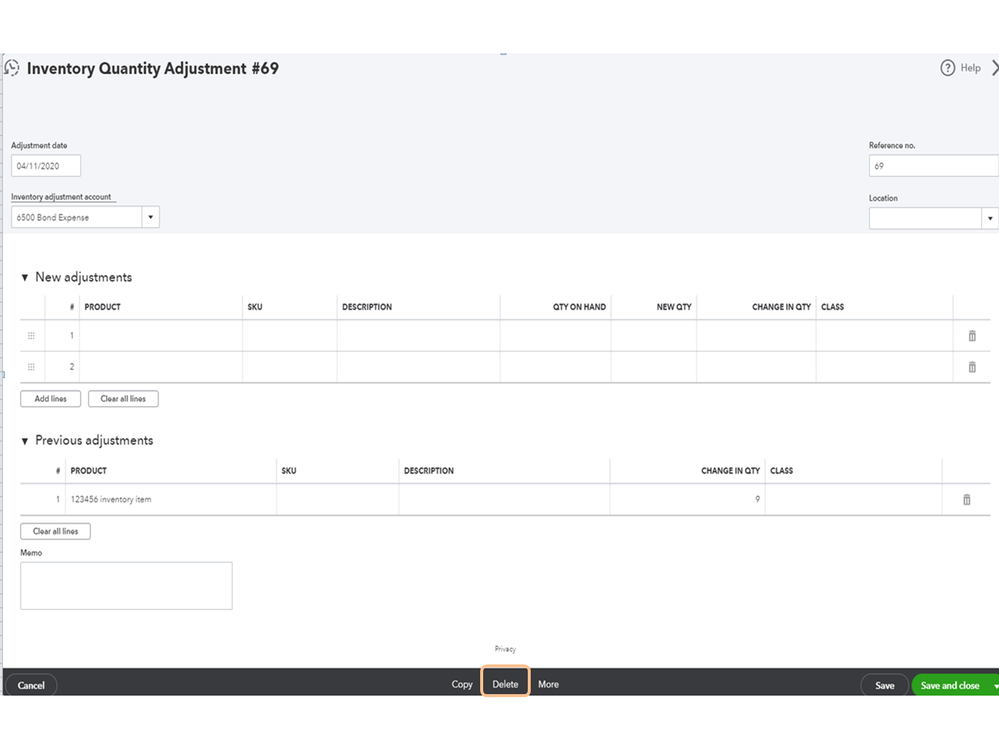
Task: Open the More menu in the bottom bar
Action: [548, 684]
